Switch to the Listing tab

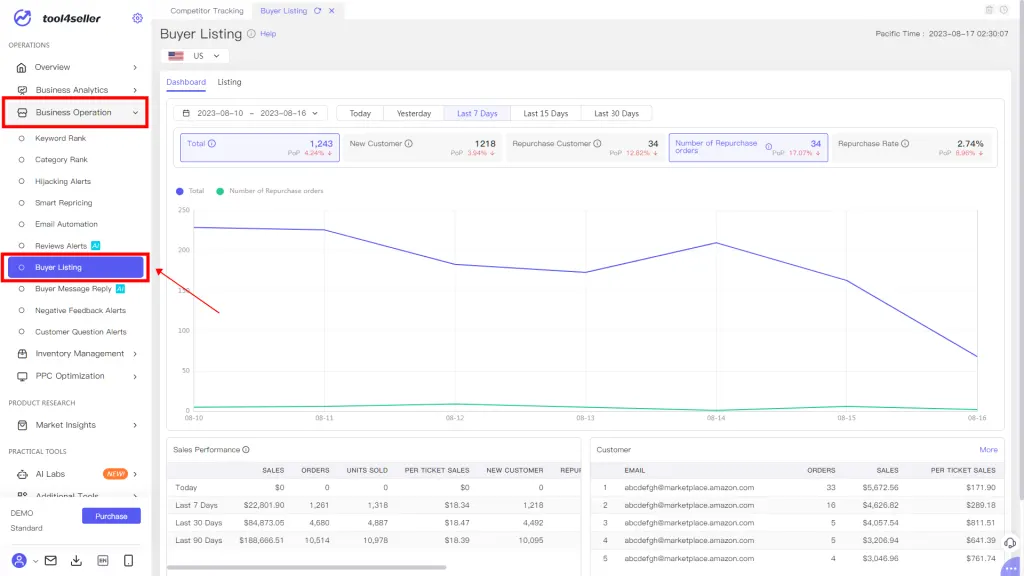[x=229, y=82]
